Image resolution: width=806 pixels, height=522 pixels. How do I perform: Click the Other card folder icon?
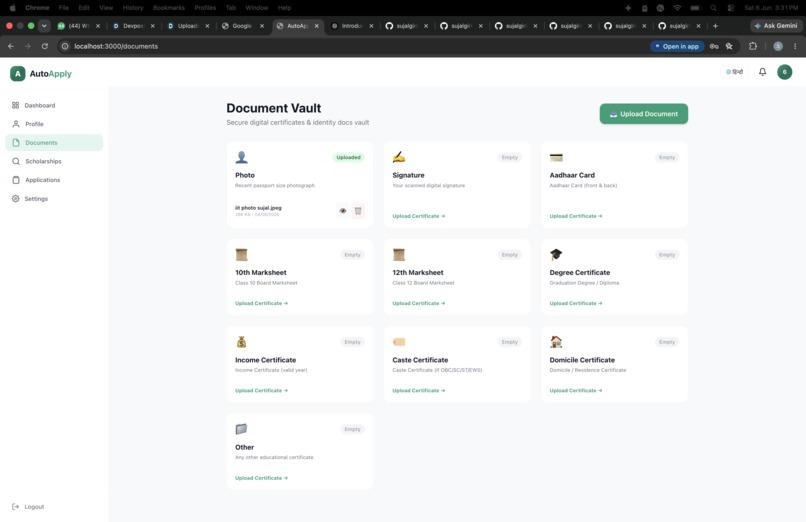(x=242, y=429)
